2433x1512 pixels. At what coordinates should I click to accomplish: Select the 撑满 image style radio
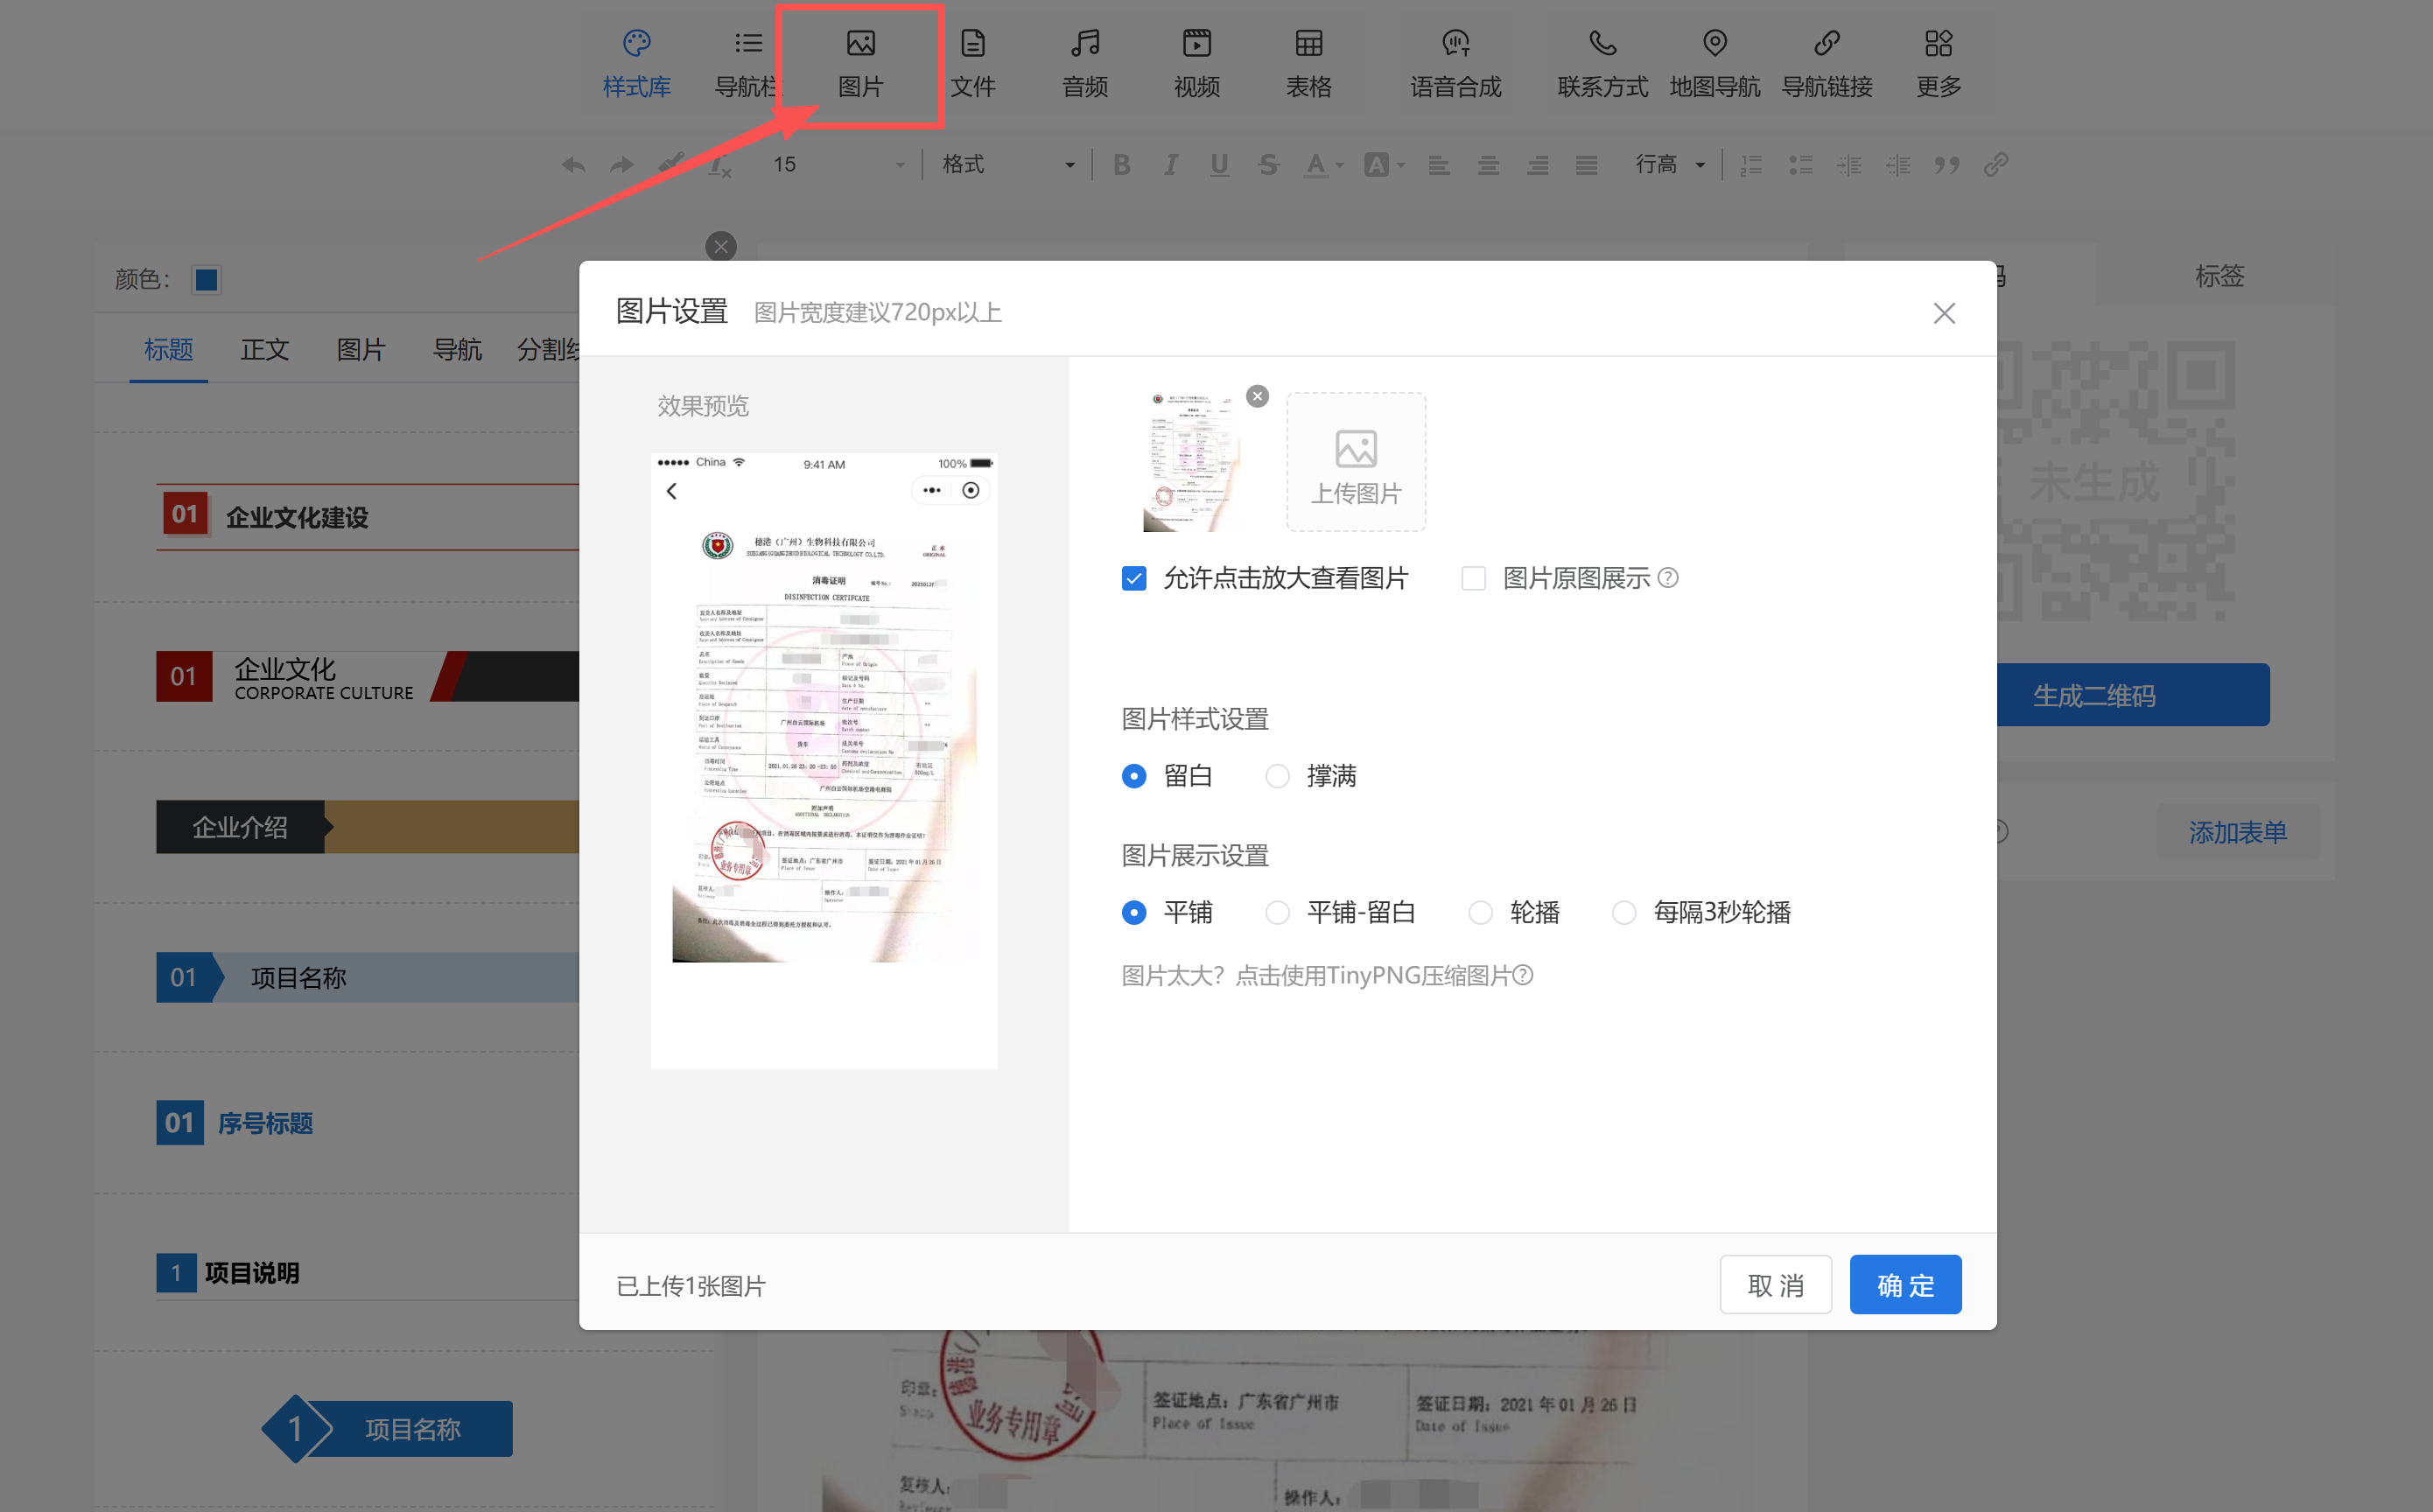tap(1277, 776)
